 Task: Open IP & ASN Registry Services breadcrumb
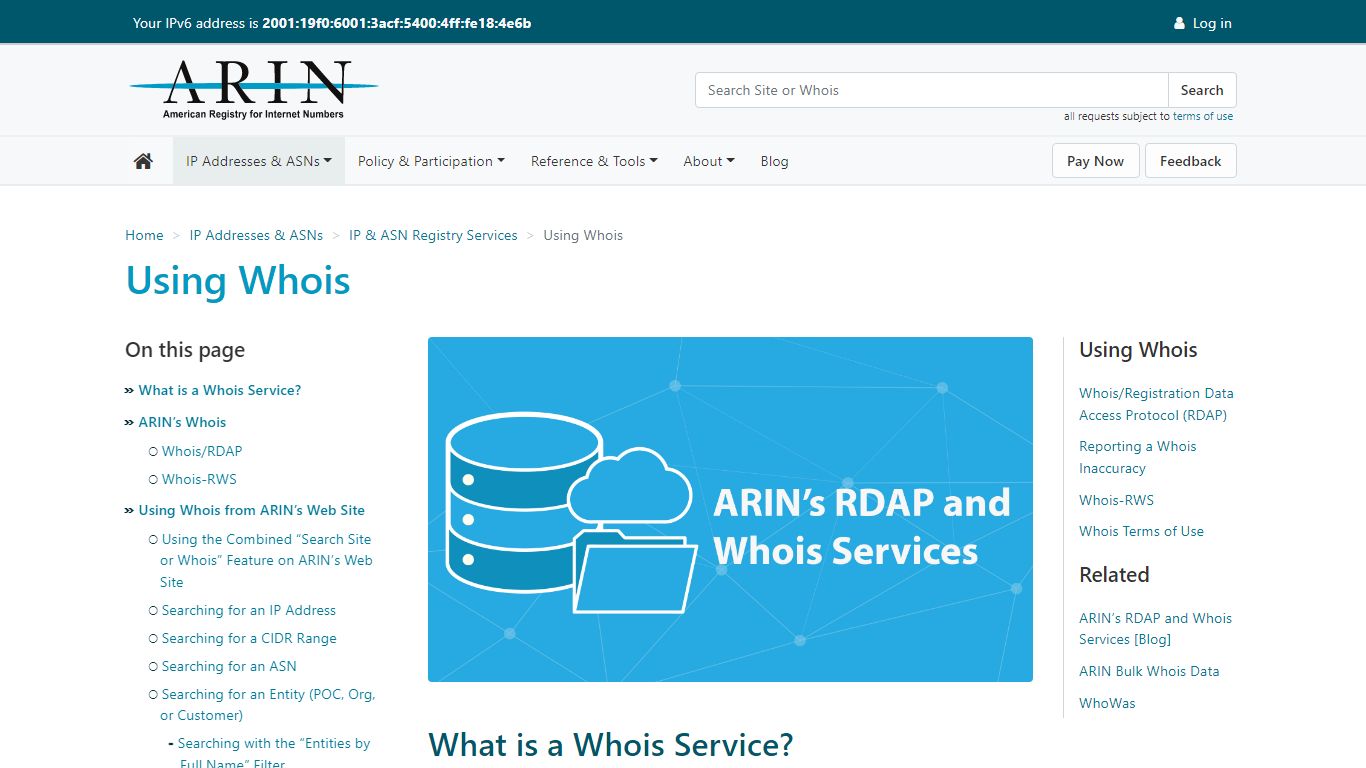tap(433, 235)
